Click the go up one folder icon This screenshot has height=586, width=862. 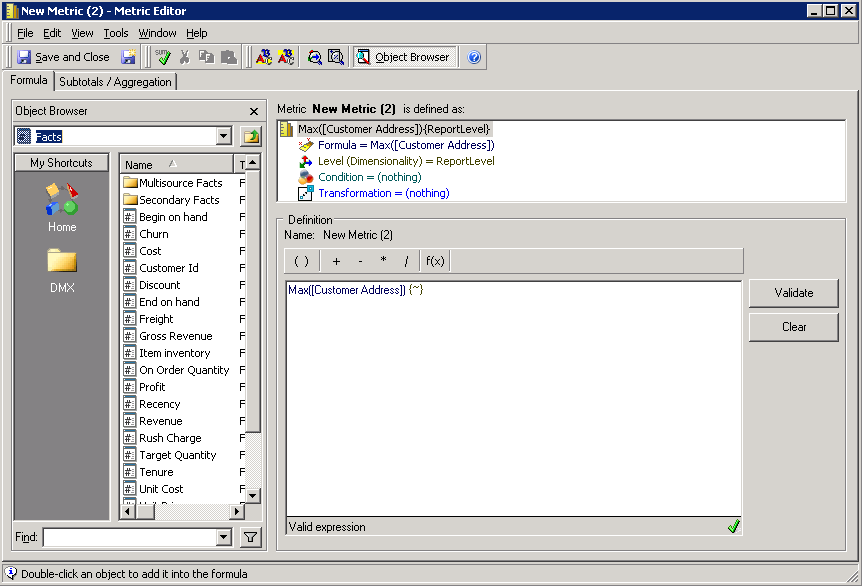click(250, 137)
